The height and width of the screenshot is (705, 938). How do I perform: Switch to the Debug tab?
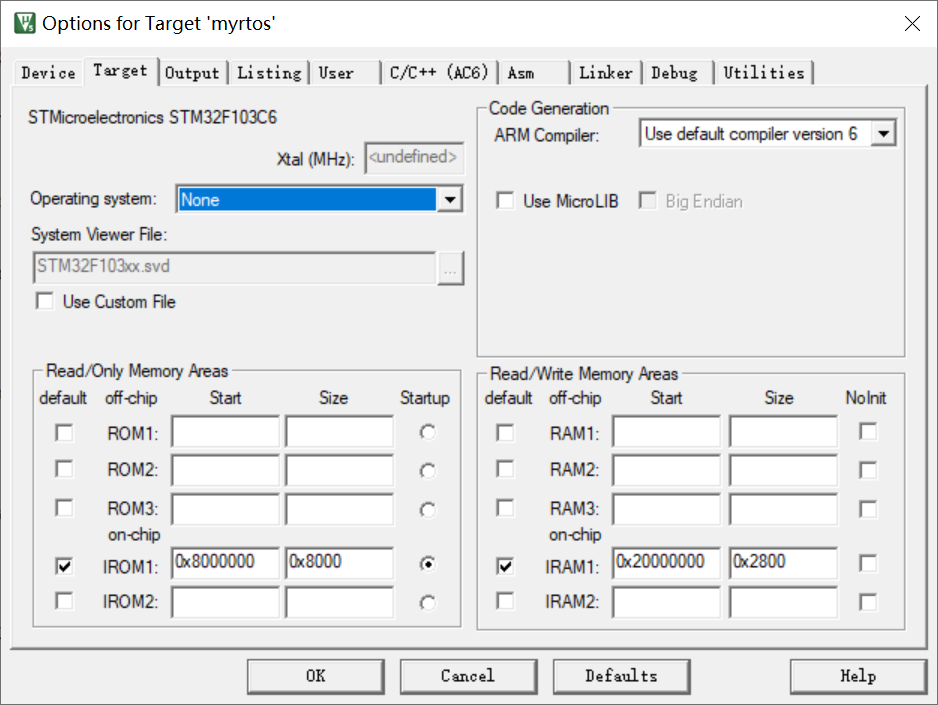[677, 73]
